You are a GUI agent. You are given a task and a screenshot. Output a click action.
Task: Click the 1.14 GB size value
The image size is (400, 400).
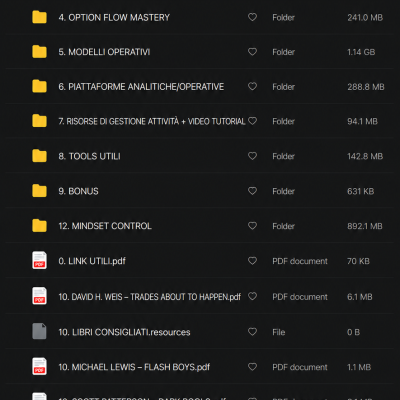pyautogui.click(x=361, y=52)
